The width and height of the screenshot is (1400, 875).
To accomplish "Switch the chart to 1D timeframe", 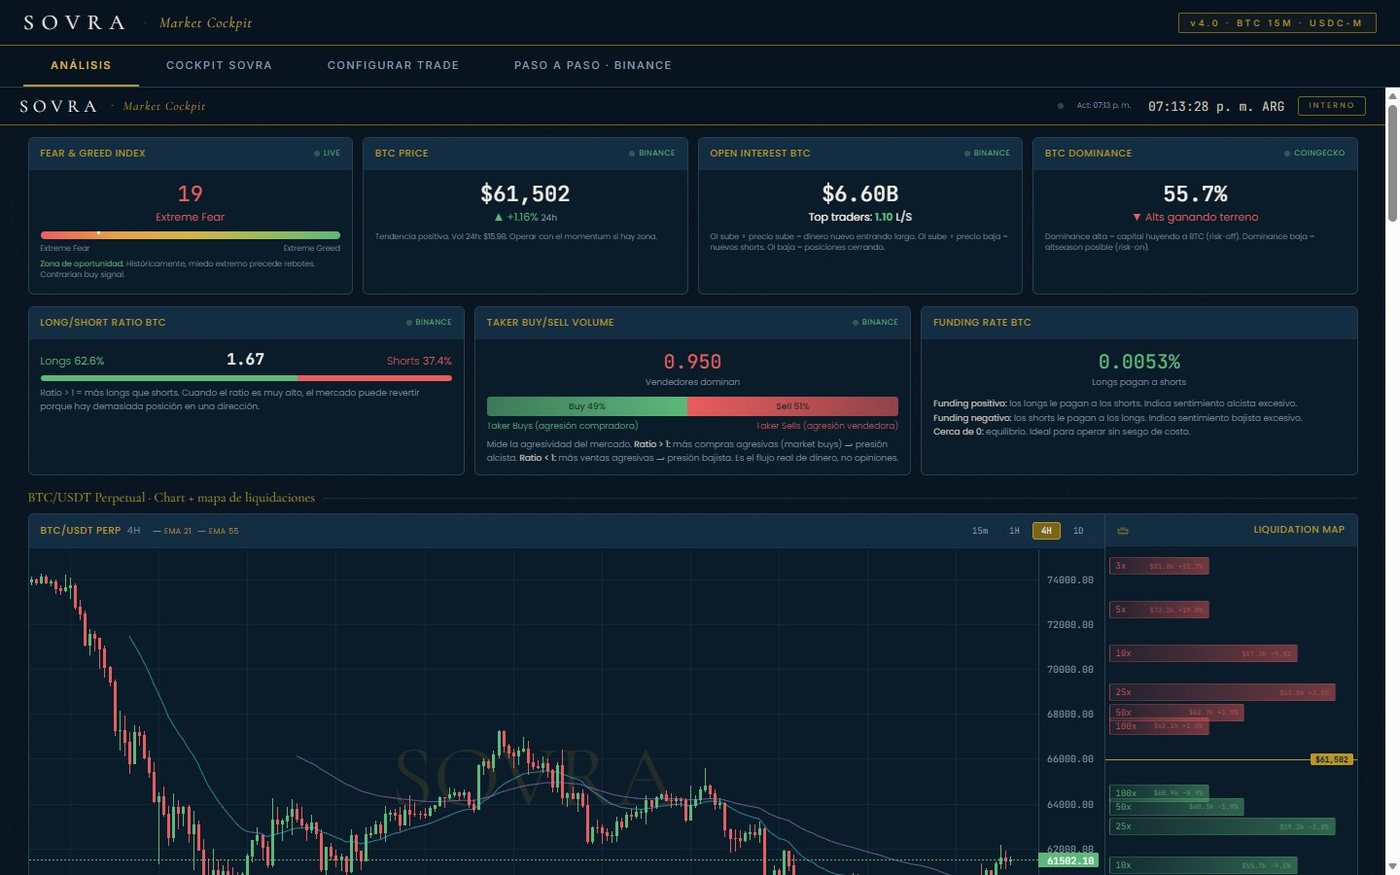I will [1078, 531].
